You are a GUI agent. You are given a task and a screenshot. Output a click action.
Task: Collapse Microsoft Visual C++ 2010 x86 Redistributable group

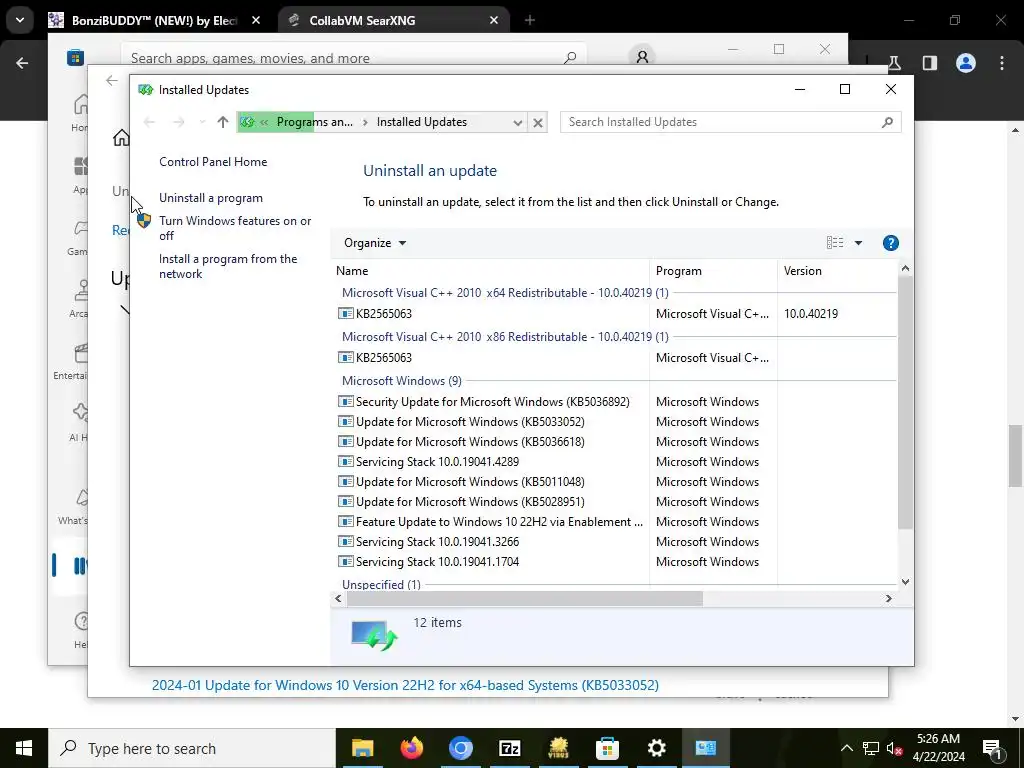(x=505, y=337)
